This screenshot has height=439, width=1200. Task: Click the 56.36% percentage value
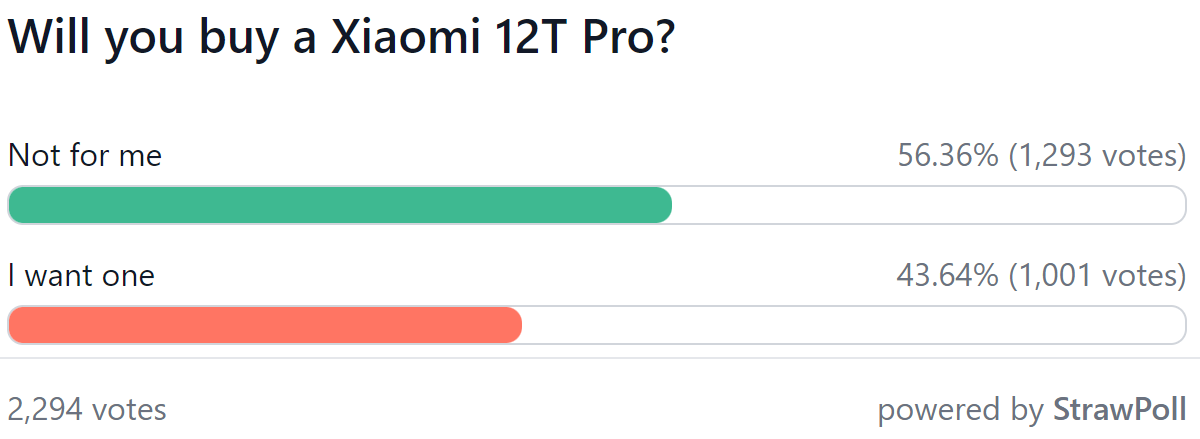coord(948,156)
